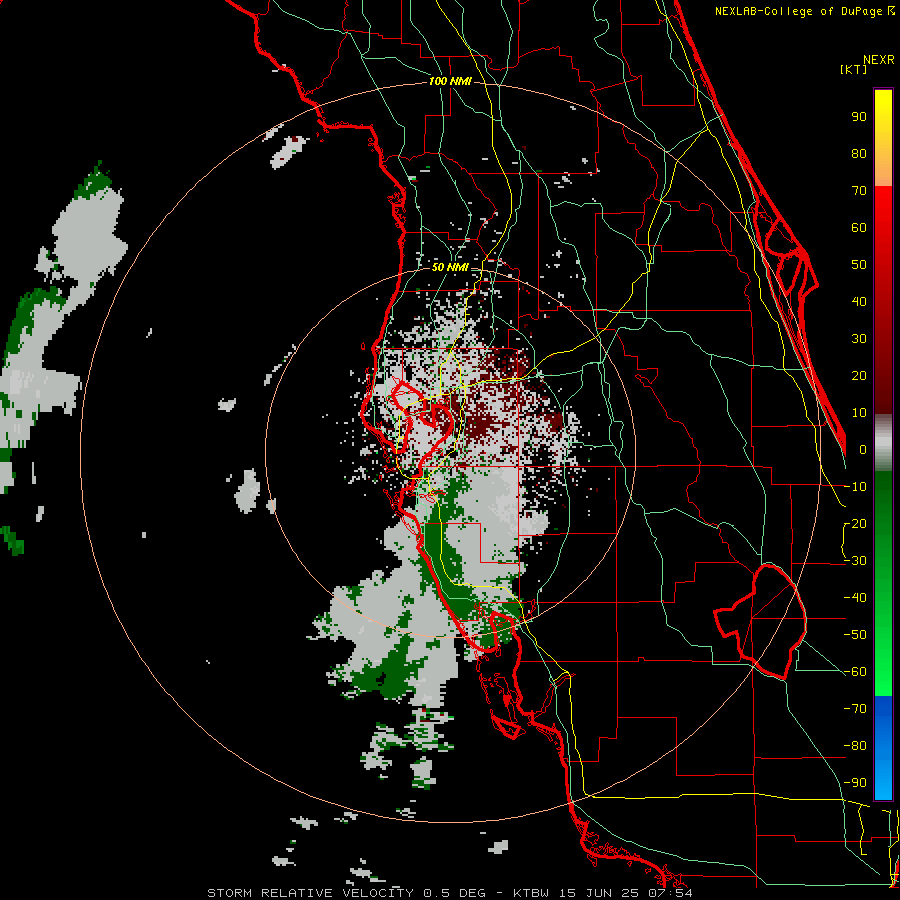This screenshot has width=900, height=900.
Task: Select the -40 value on velocity scale
Action: (x=855, y=598)
